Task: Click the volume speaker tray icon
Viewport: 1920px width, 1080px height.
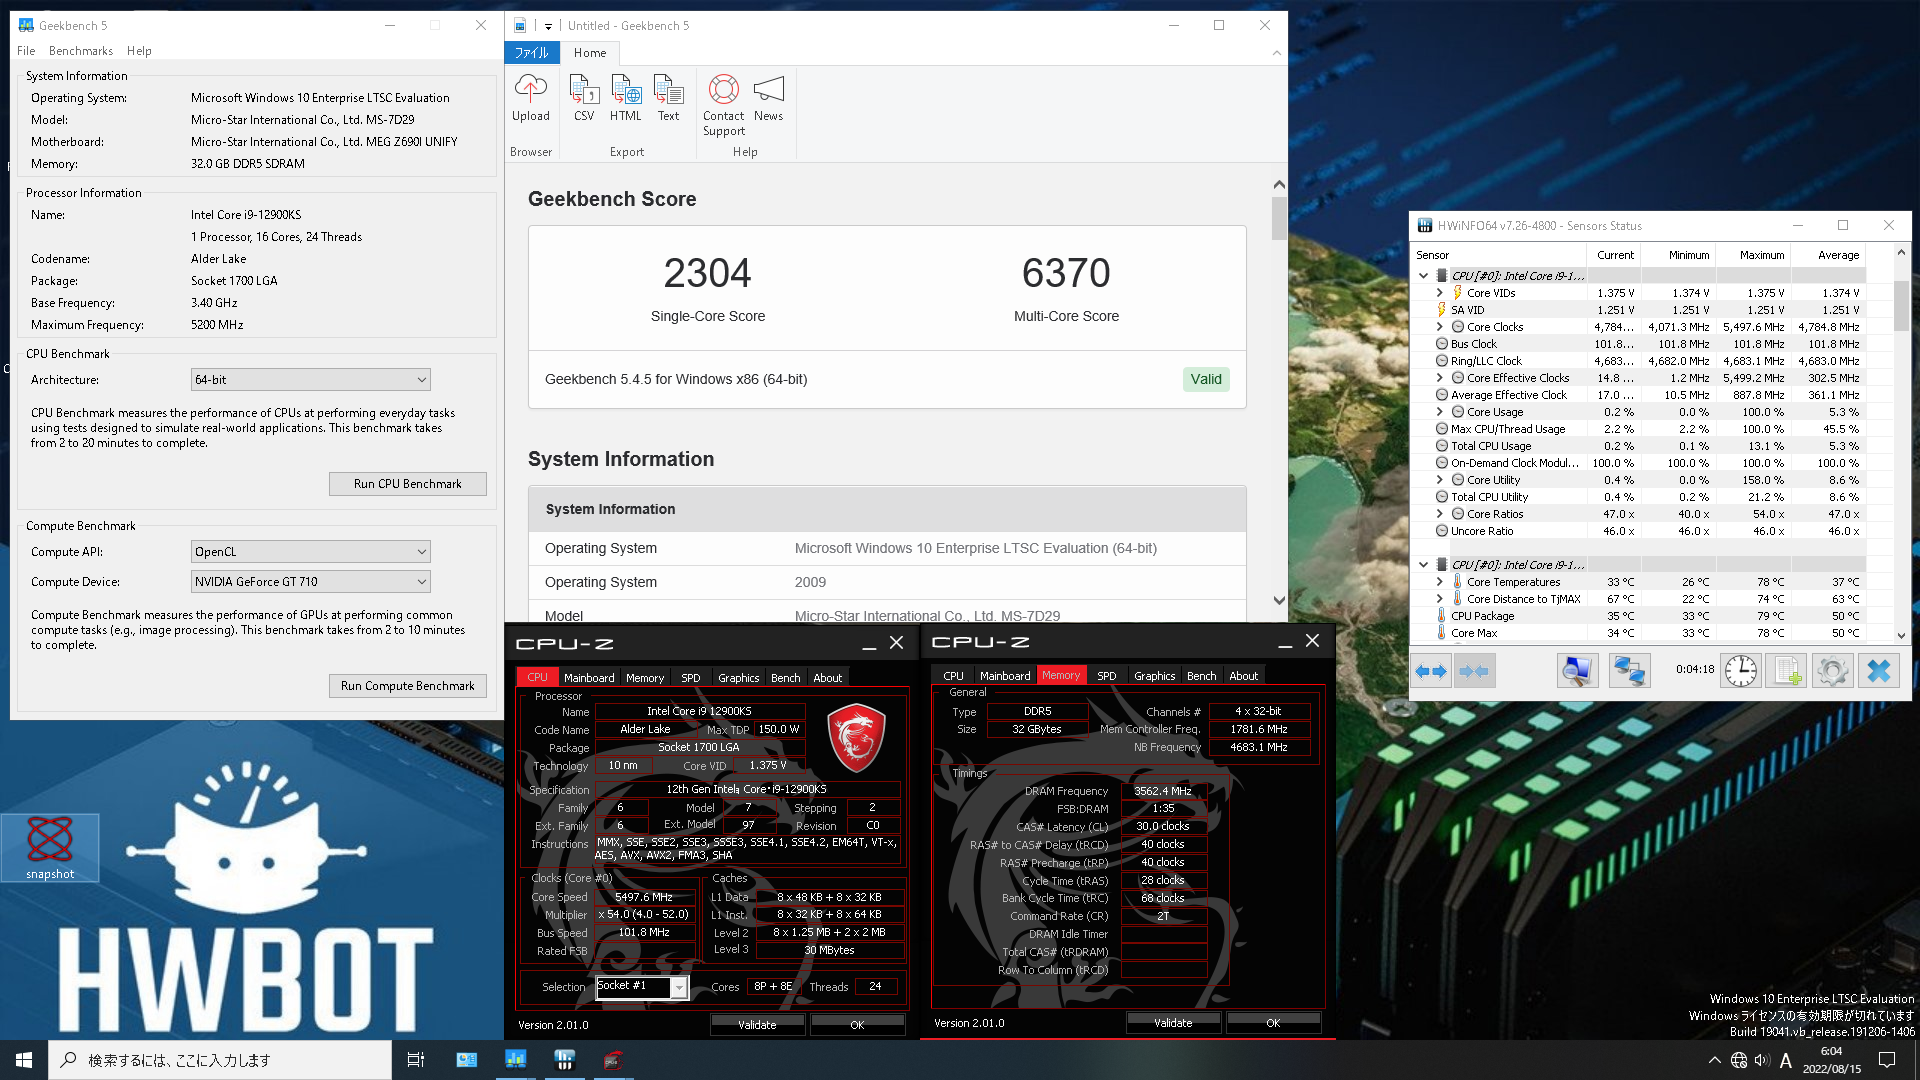Action: pos(1762,1060)
